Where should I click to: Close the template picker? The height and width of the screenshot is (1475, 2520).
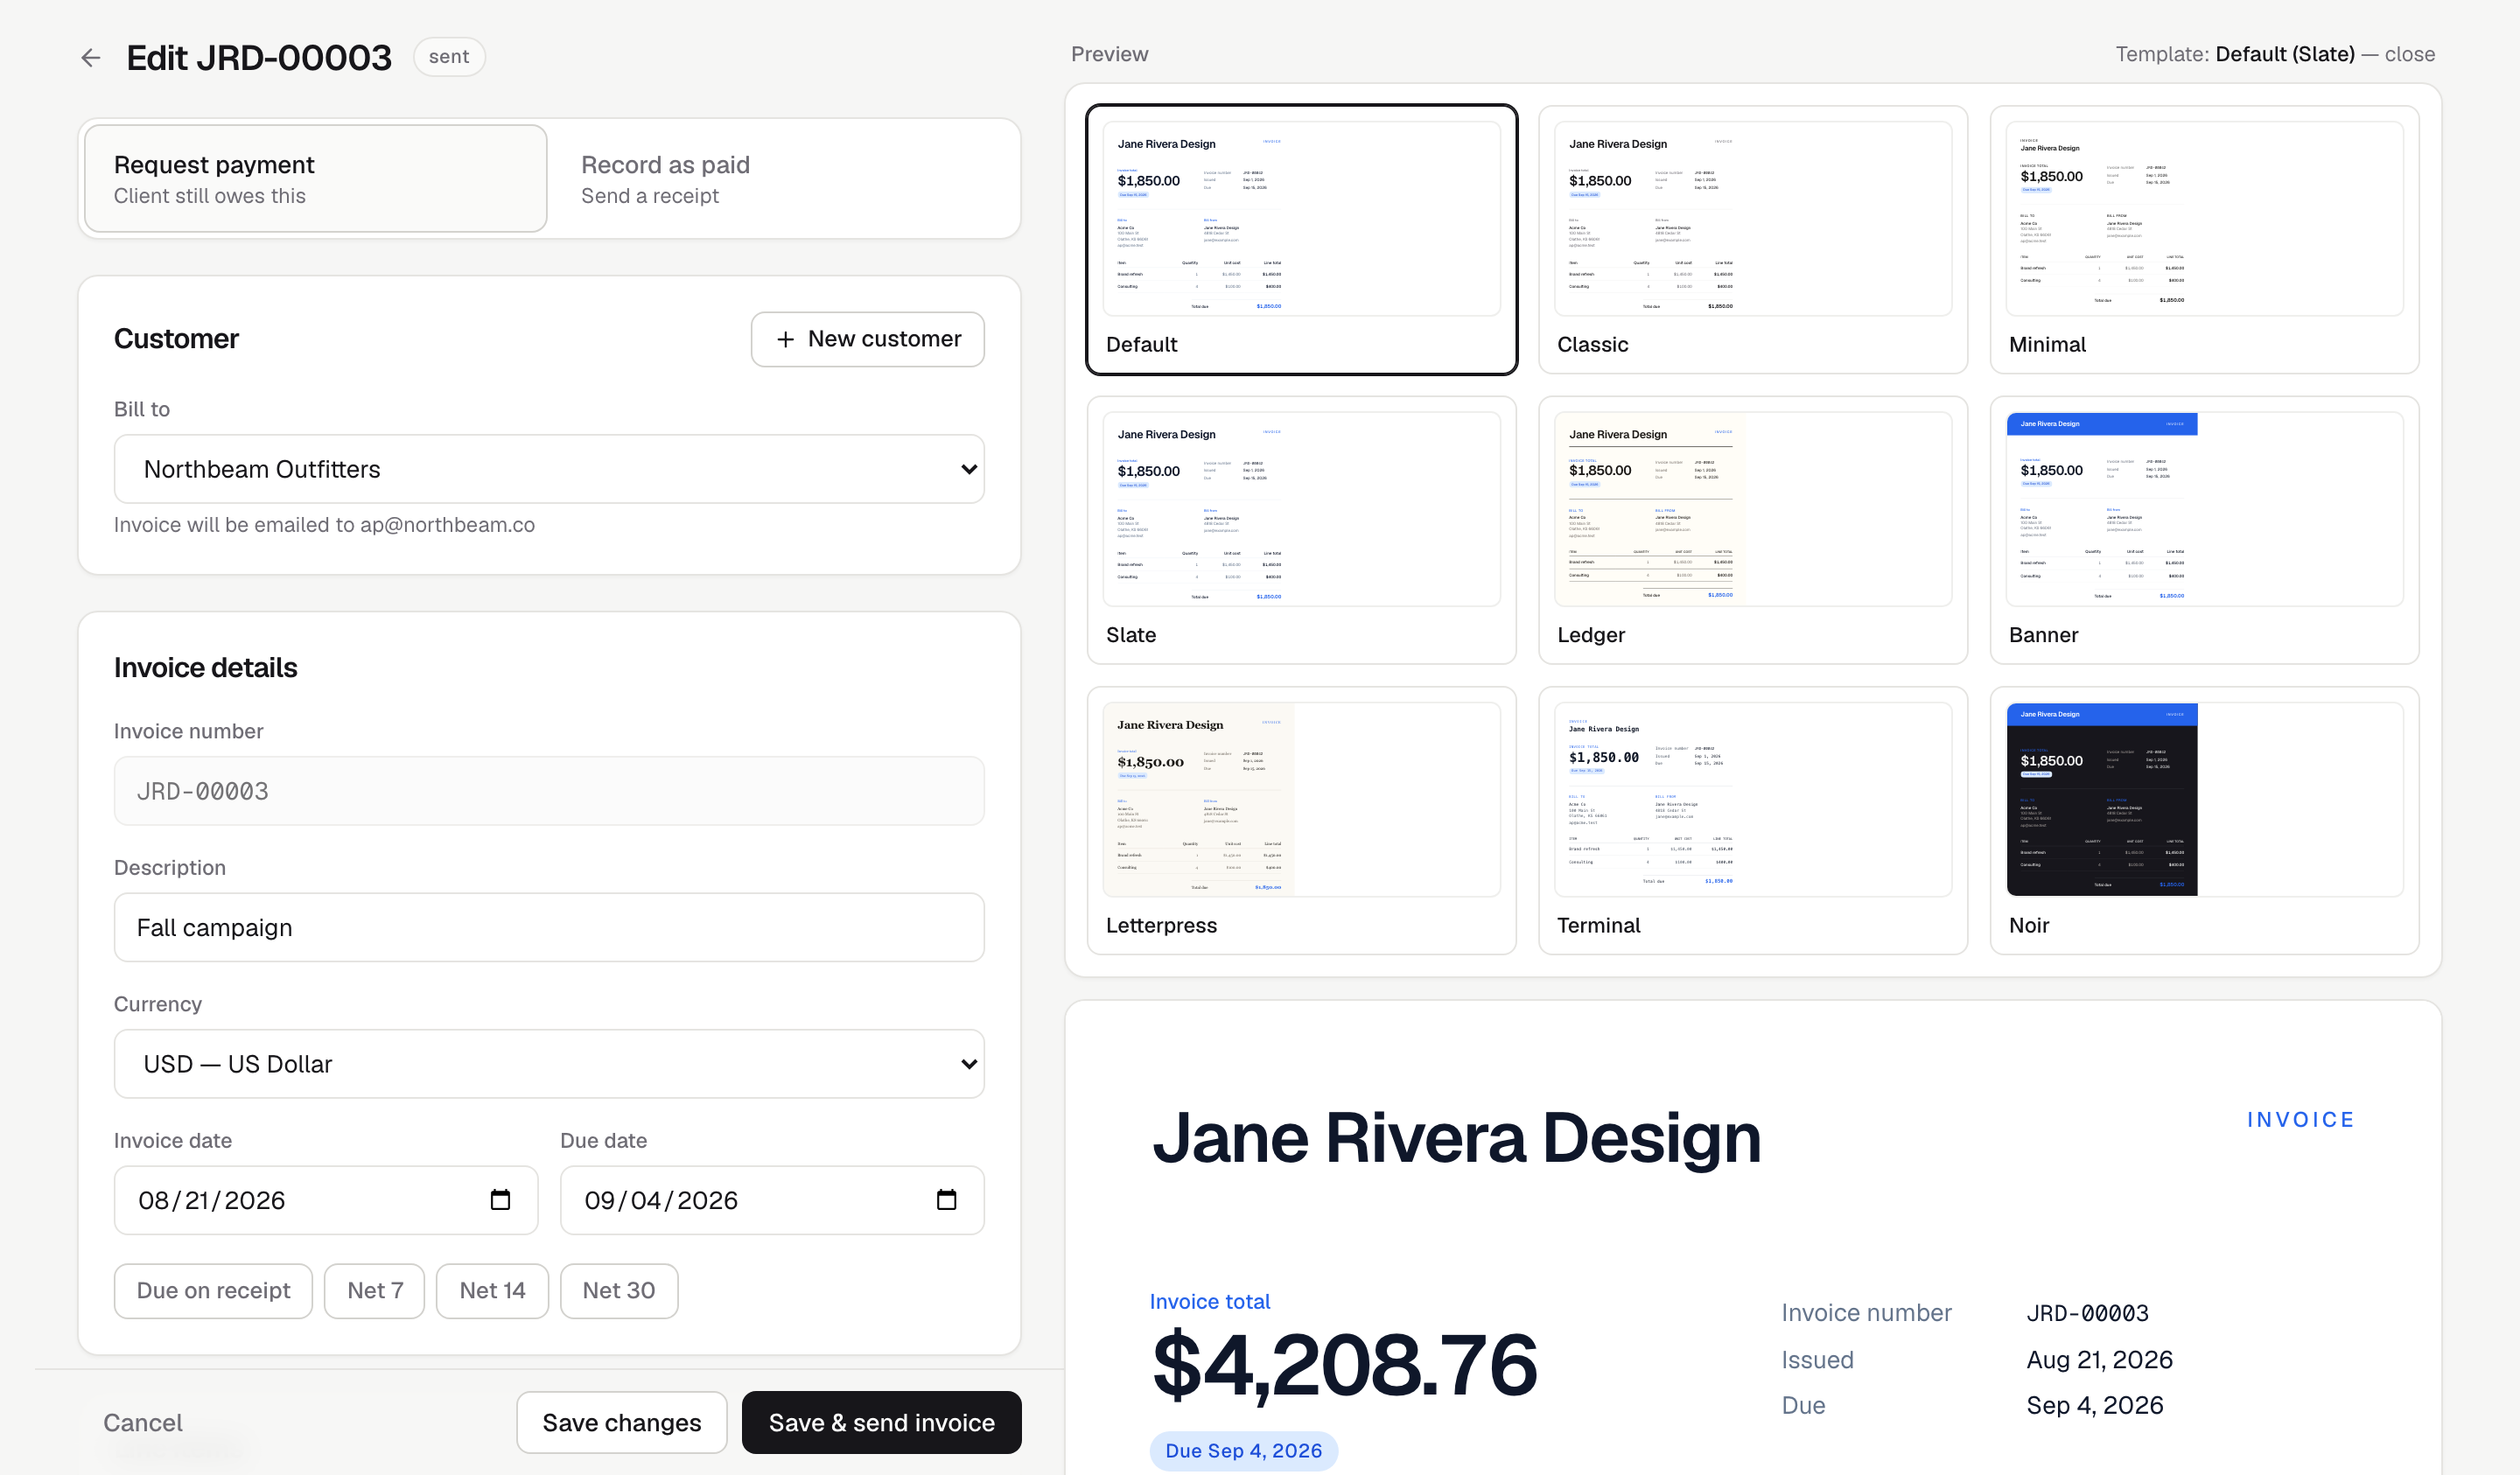(2409, 54)
